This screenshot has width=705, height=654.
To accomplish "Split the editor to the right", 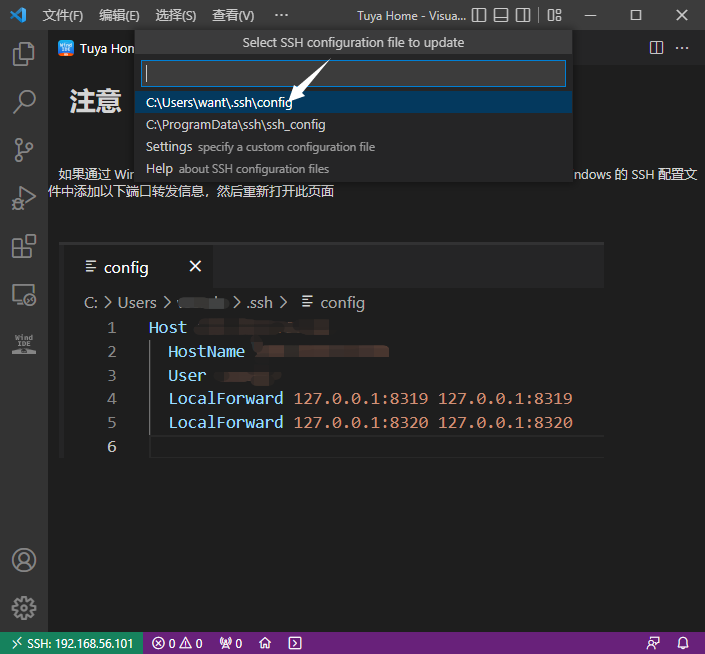I will 656,48.
